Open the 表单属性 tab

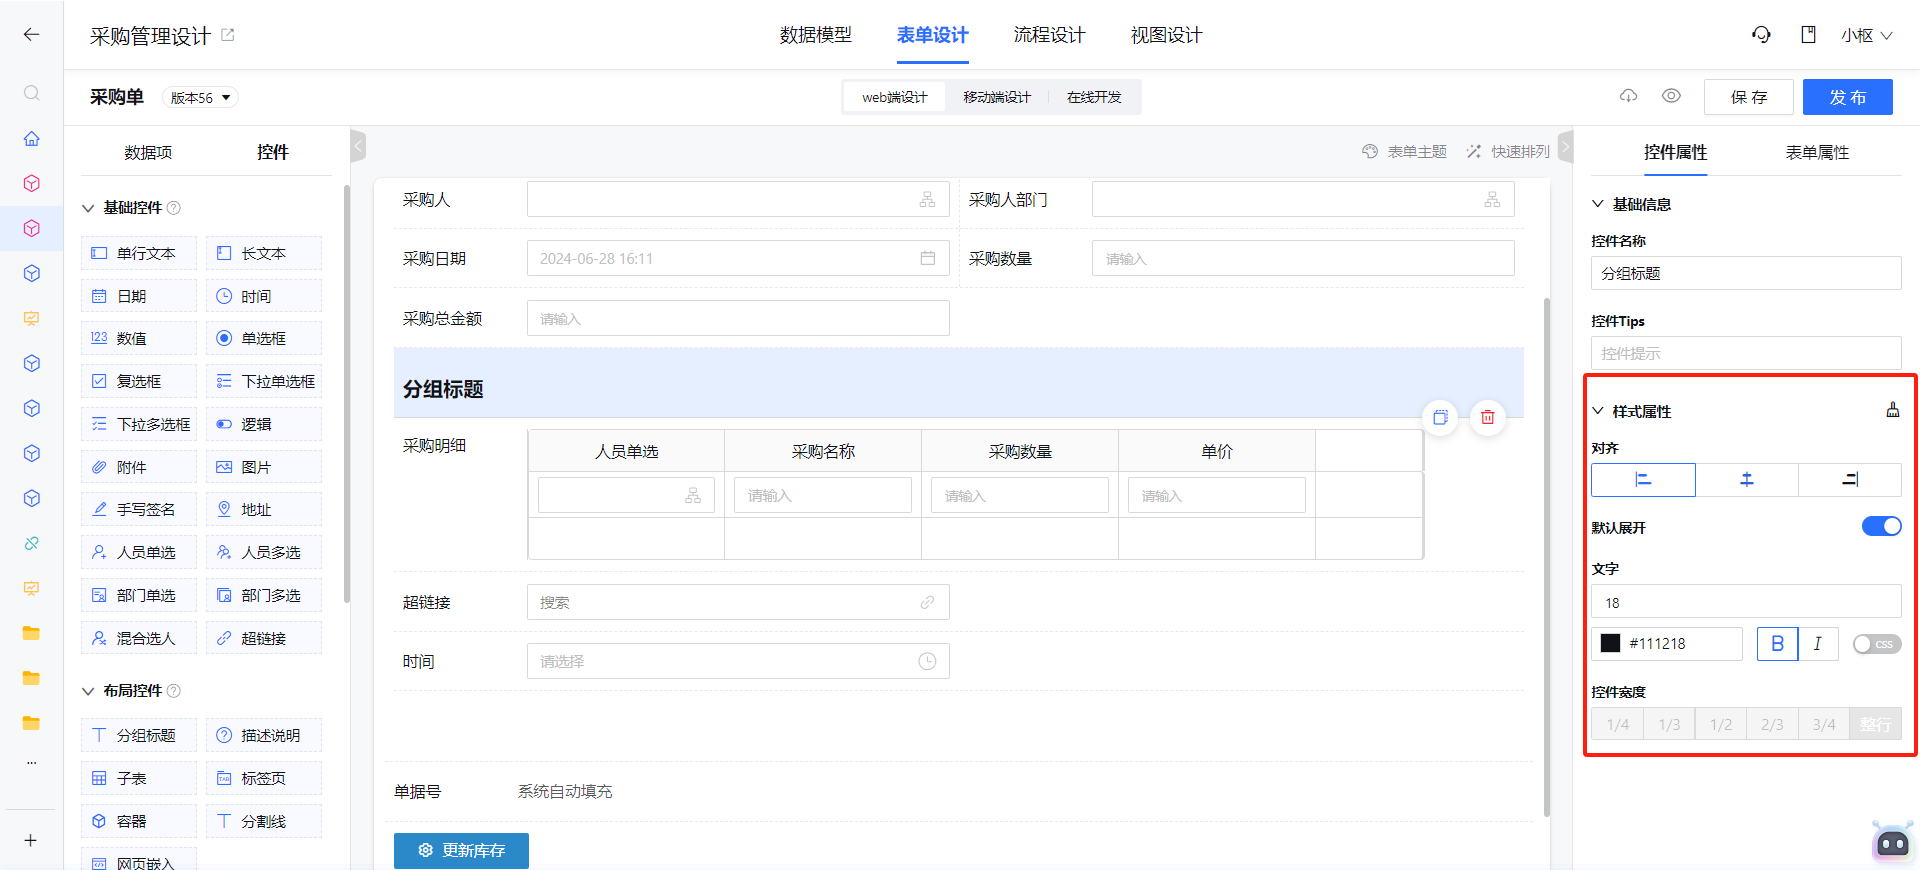[1817, 152]
